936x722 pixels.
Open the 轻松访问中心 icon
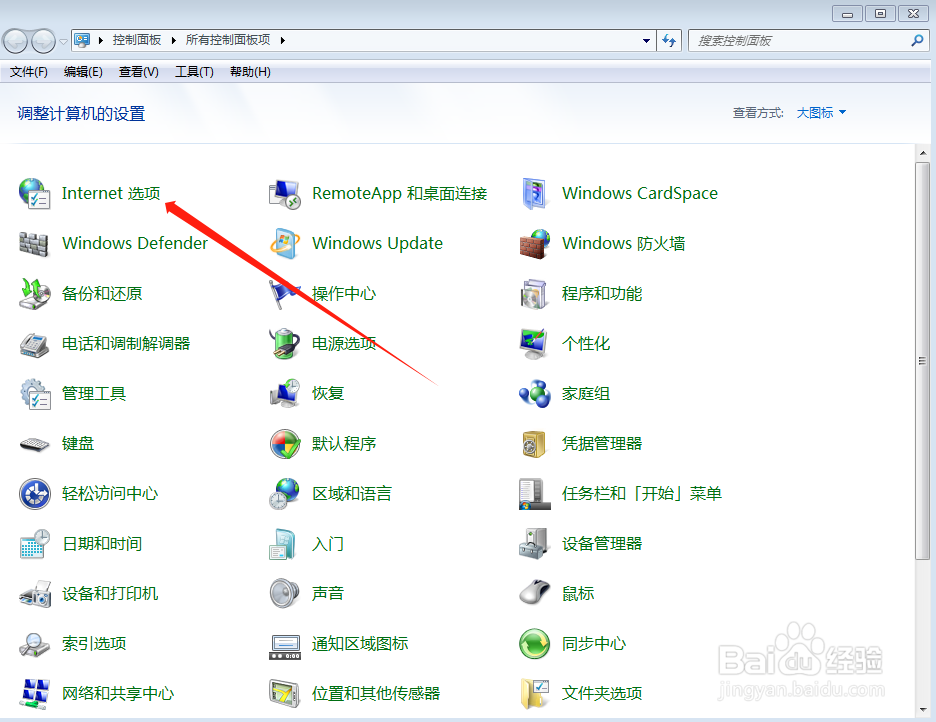tap(35, 494)
